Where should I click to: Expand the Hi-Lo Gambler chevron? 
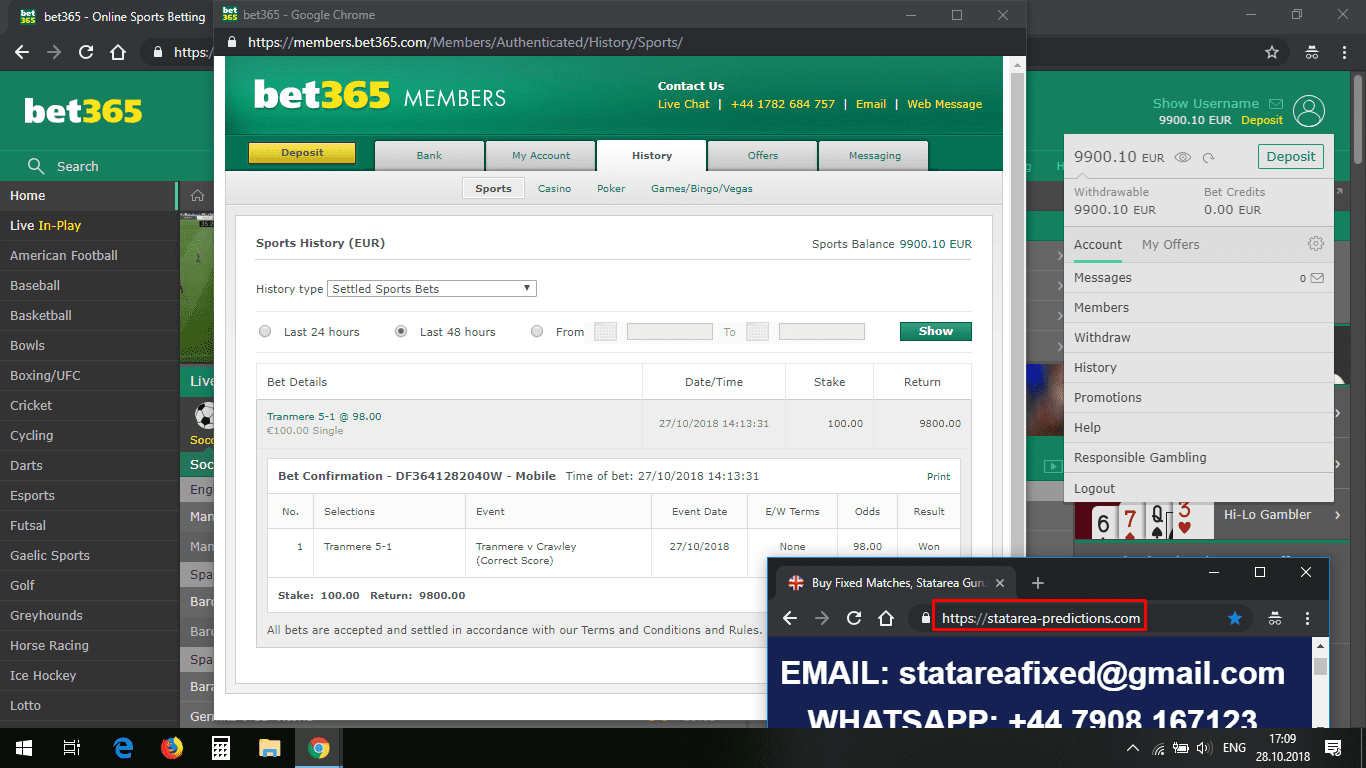[x=1338, y=514]
